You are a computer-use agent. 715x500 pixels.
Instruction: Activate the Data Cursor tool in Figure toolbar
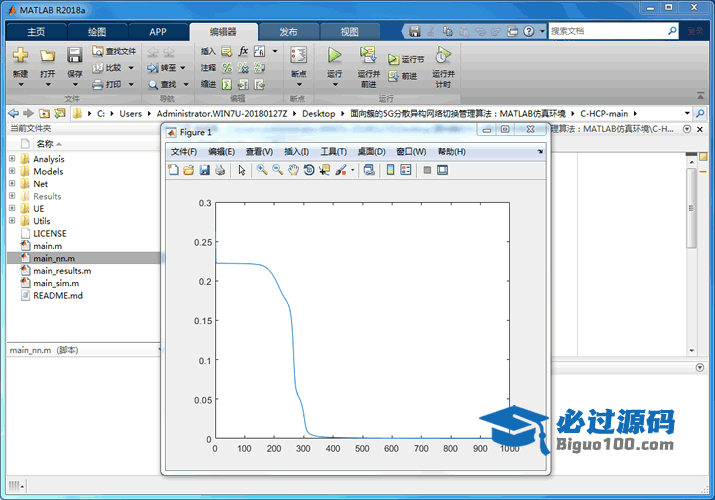pos(325,170)
